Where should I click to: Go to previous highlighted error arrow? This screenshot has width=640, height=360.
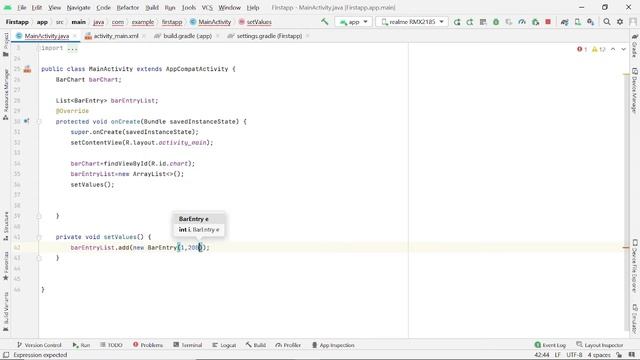613,49
